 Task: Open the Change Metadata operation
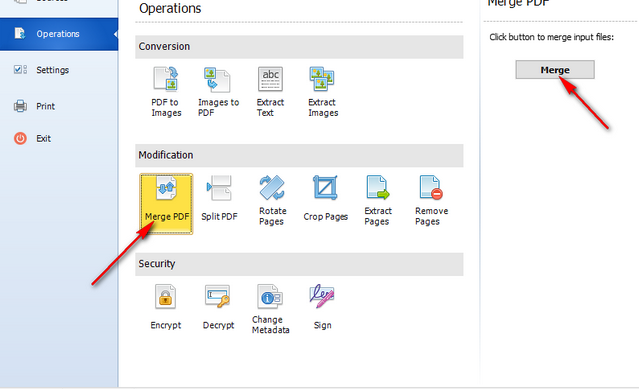pos(270,310)
